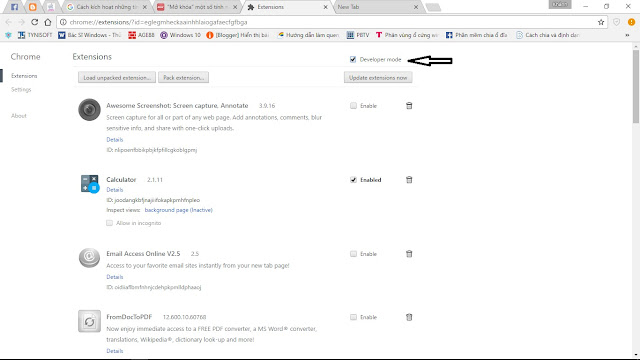Open Details link for Awesome Screenshot
This screenshot has width=640, height=360.
(x=115, y=140)
